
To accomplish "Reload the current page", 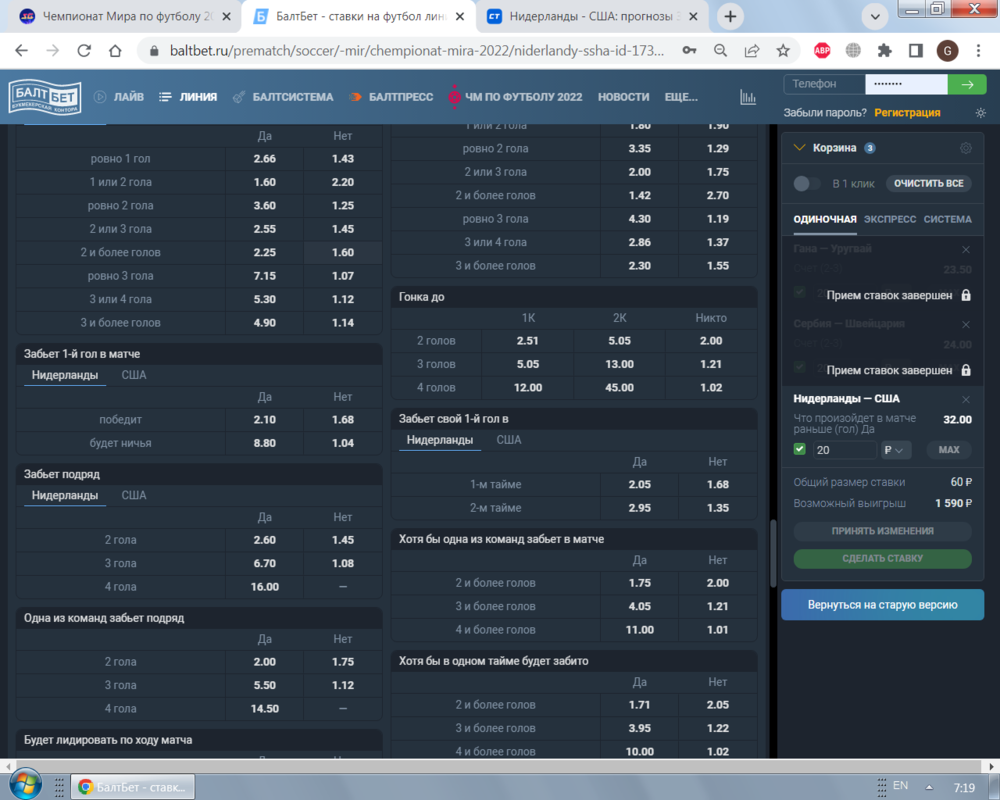I will point(84,51).
